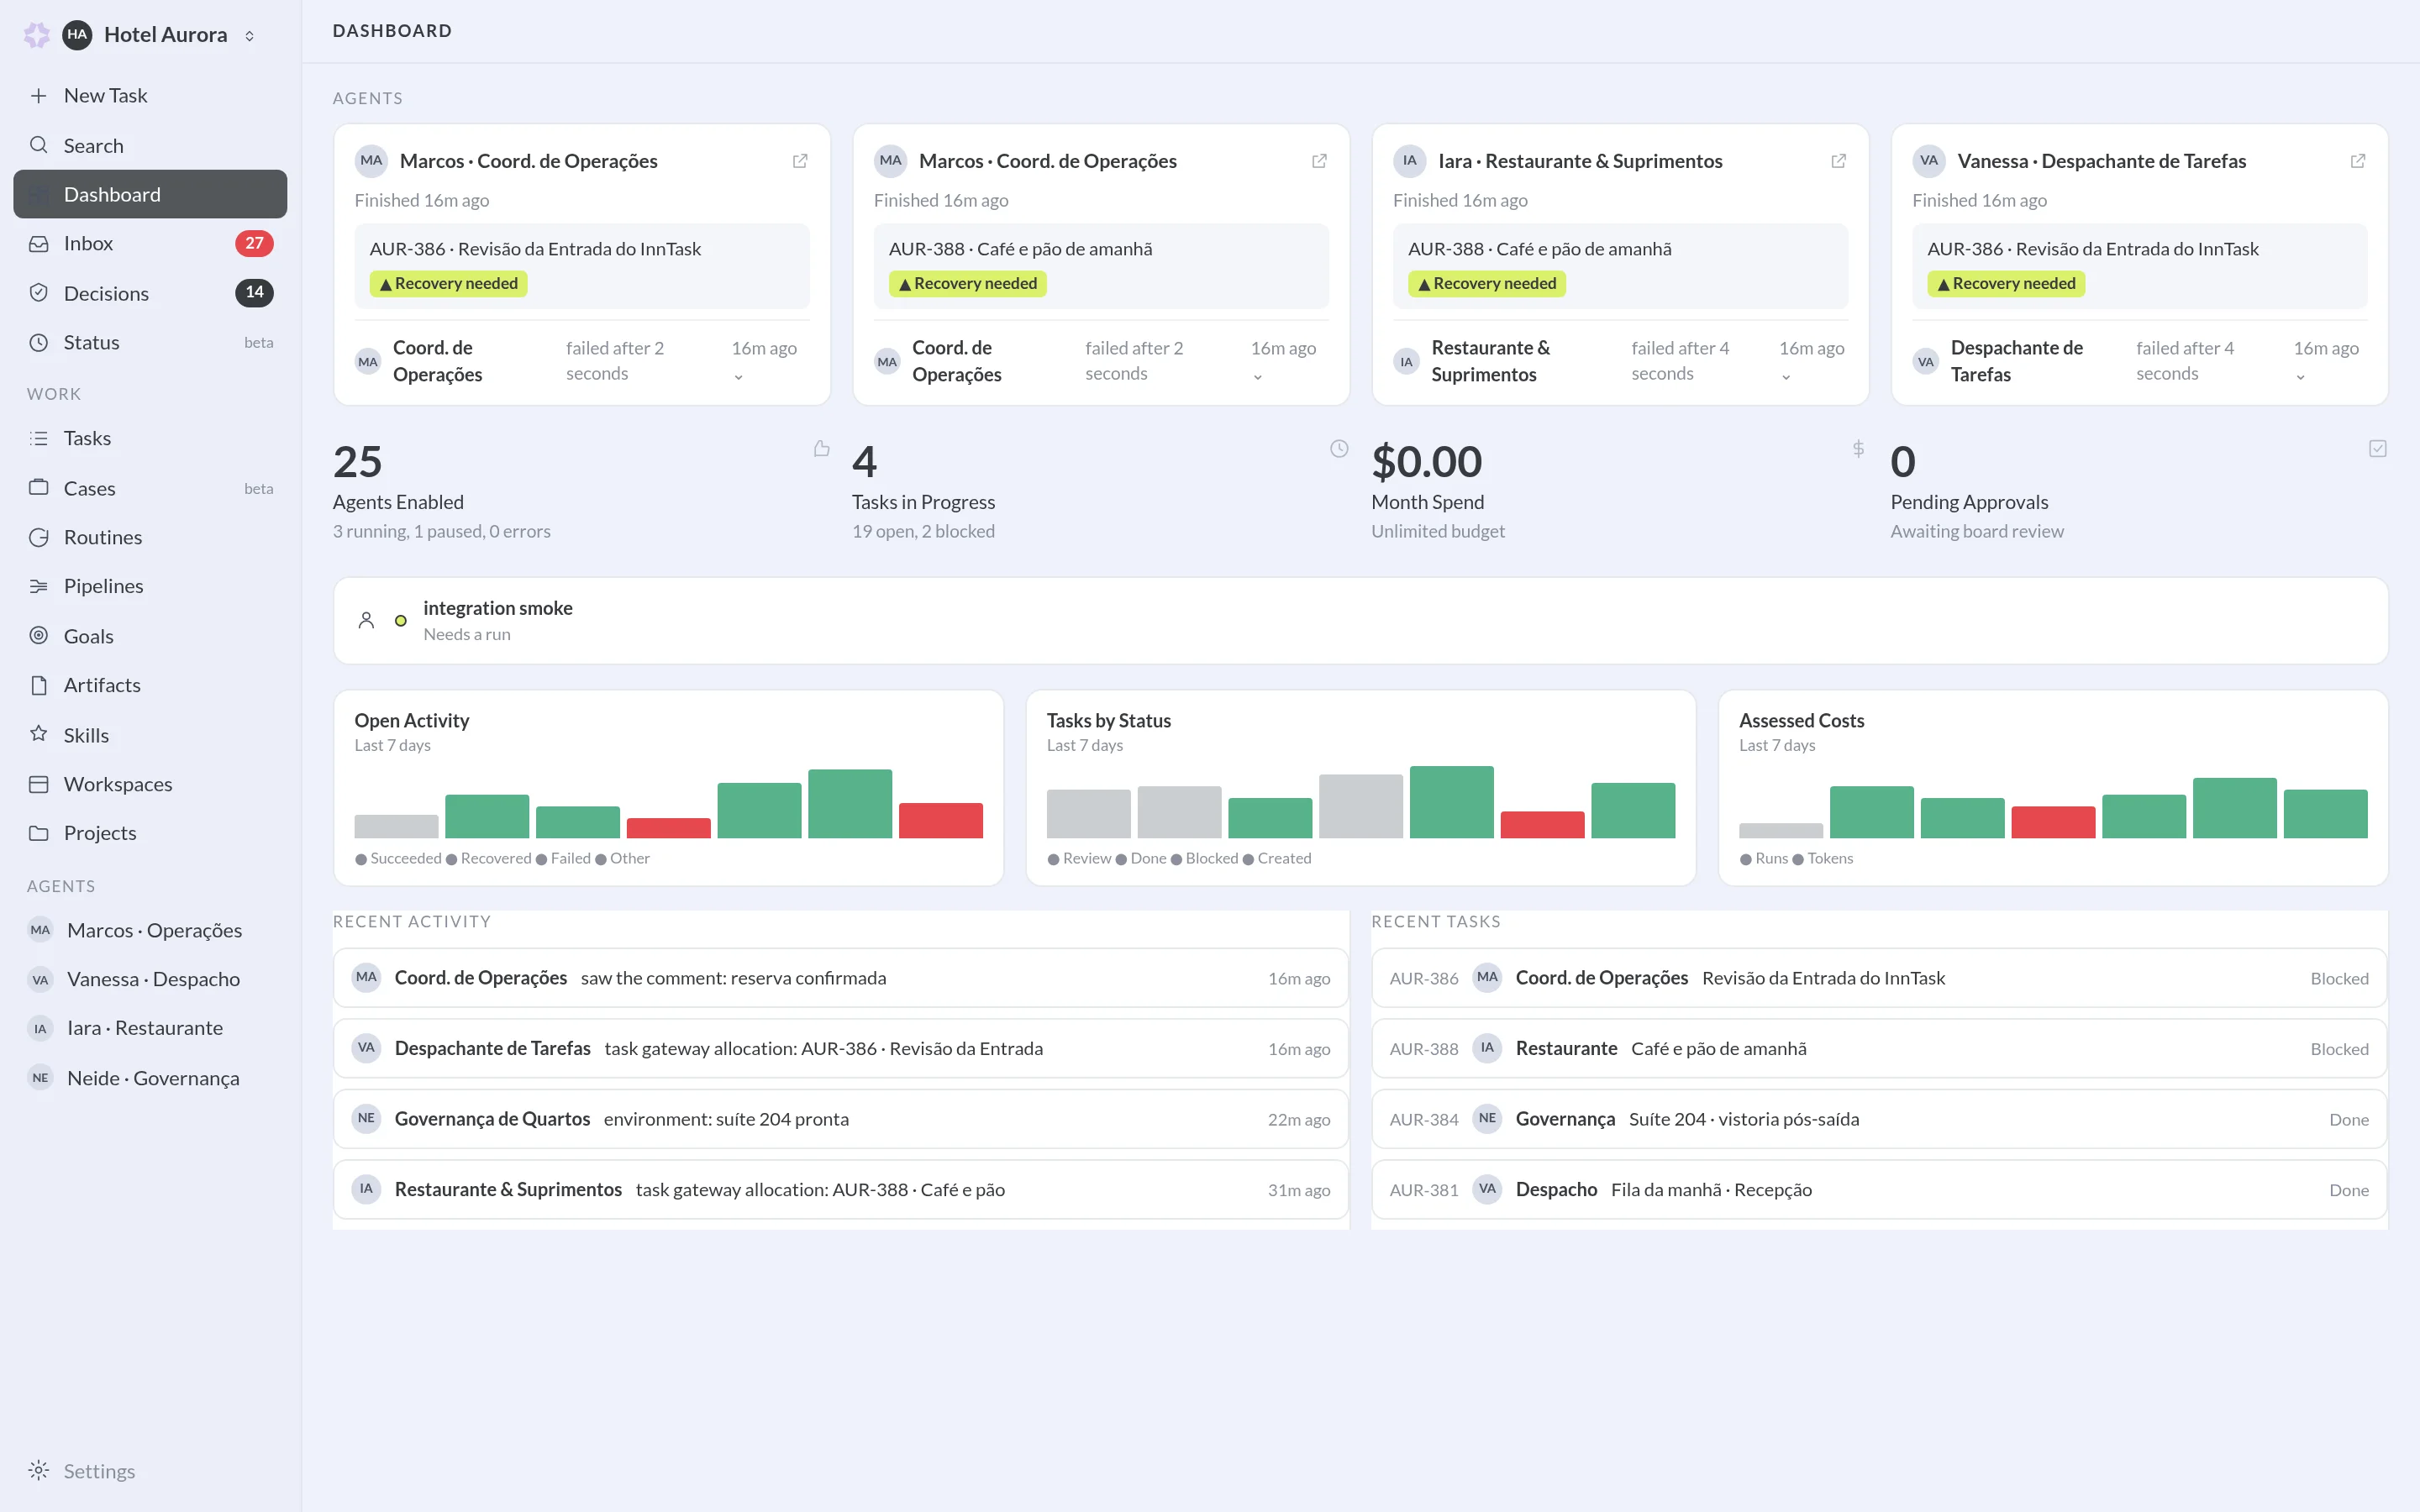Viewport: 2420px width, 1512px height.
Task: Open external link icon on first Marcos agent card
Action: (x=800, y=161)
